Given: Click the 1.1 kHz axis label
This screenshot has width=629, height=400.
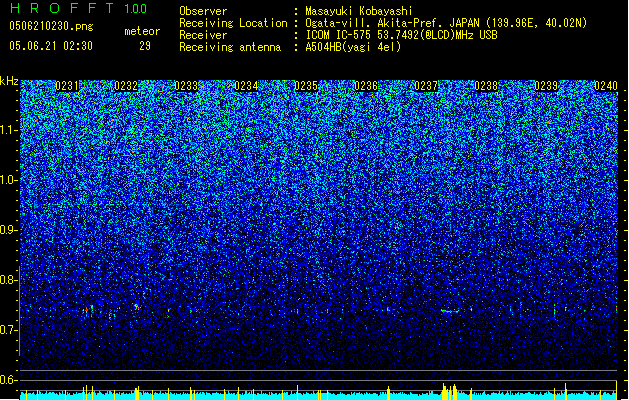Looking at the screenshot, I should tap(9, 130).
